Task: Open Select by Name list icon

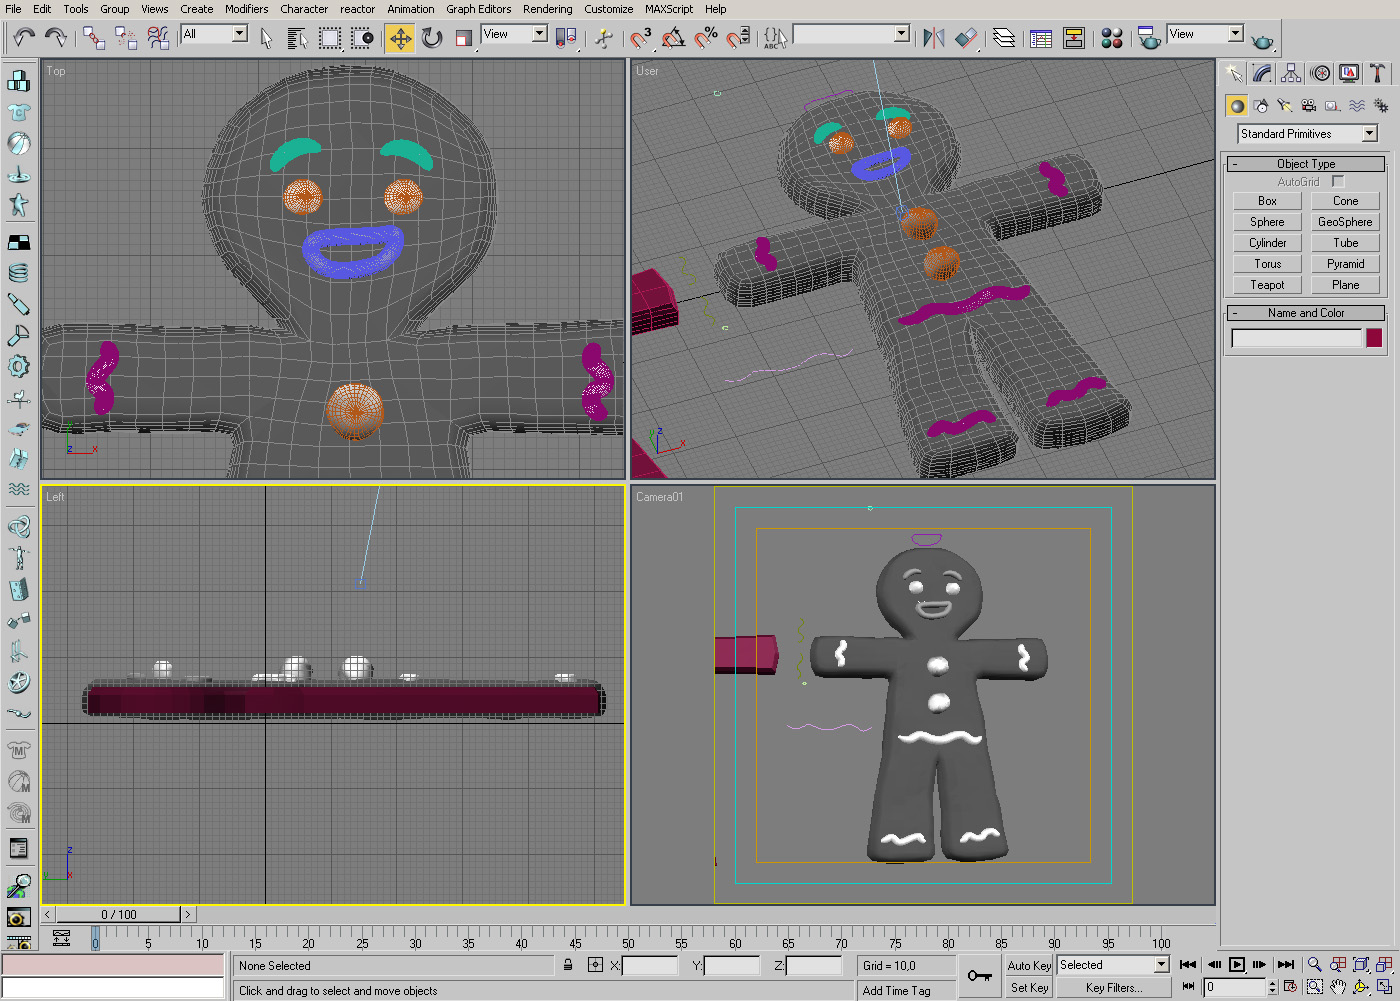Action: [298, 38]
